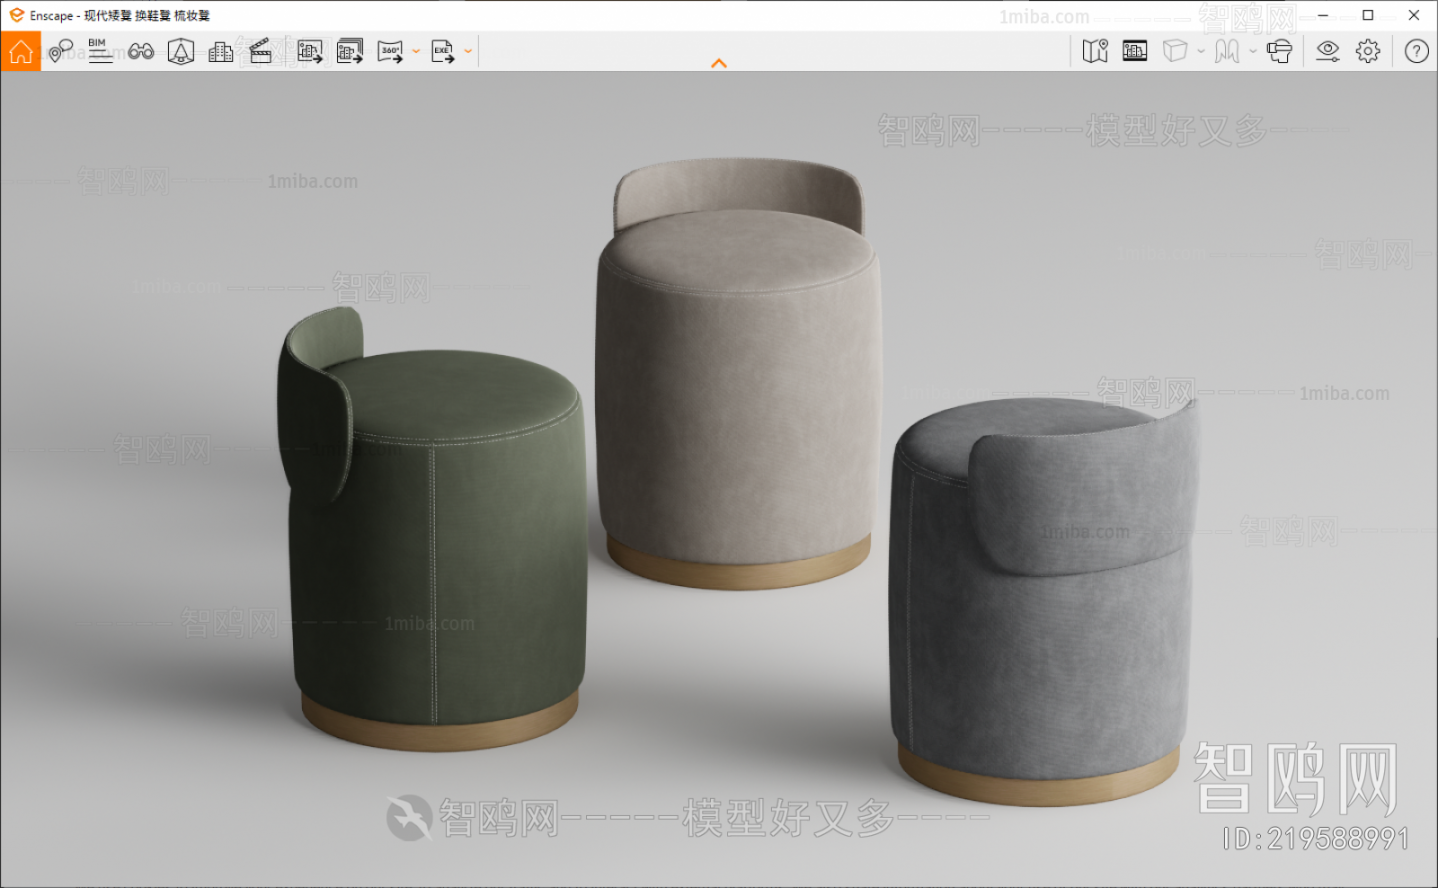Open the collaborative annotations pin tool
This screenshot has height=888, width=1438.
[60, 51]
